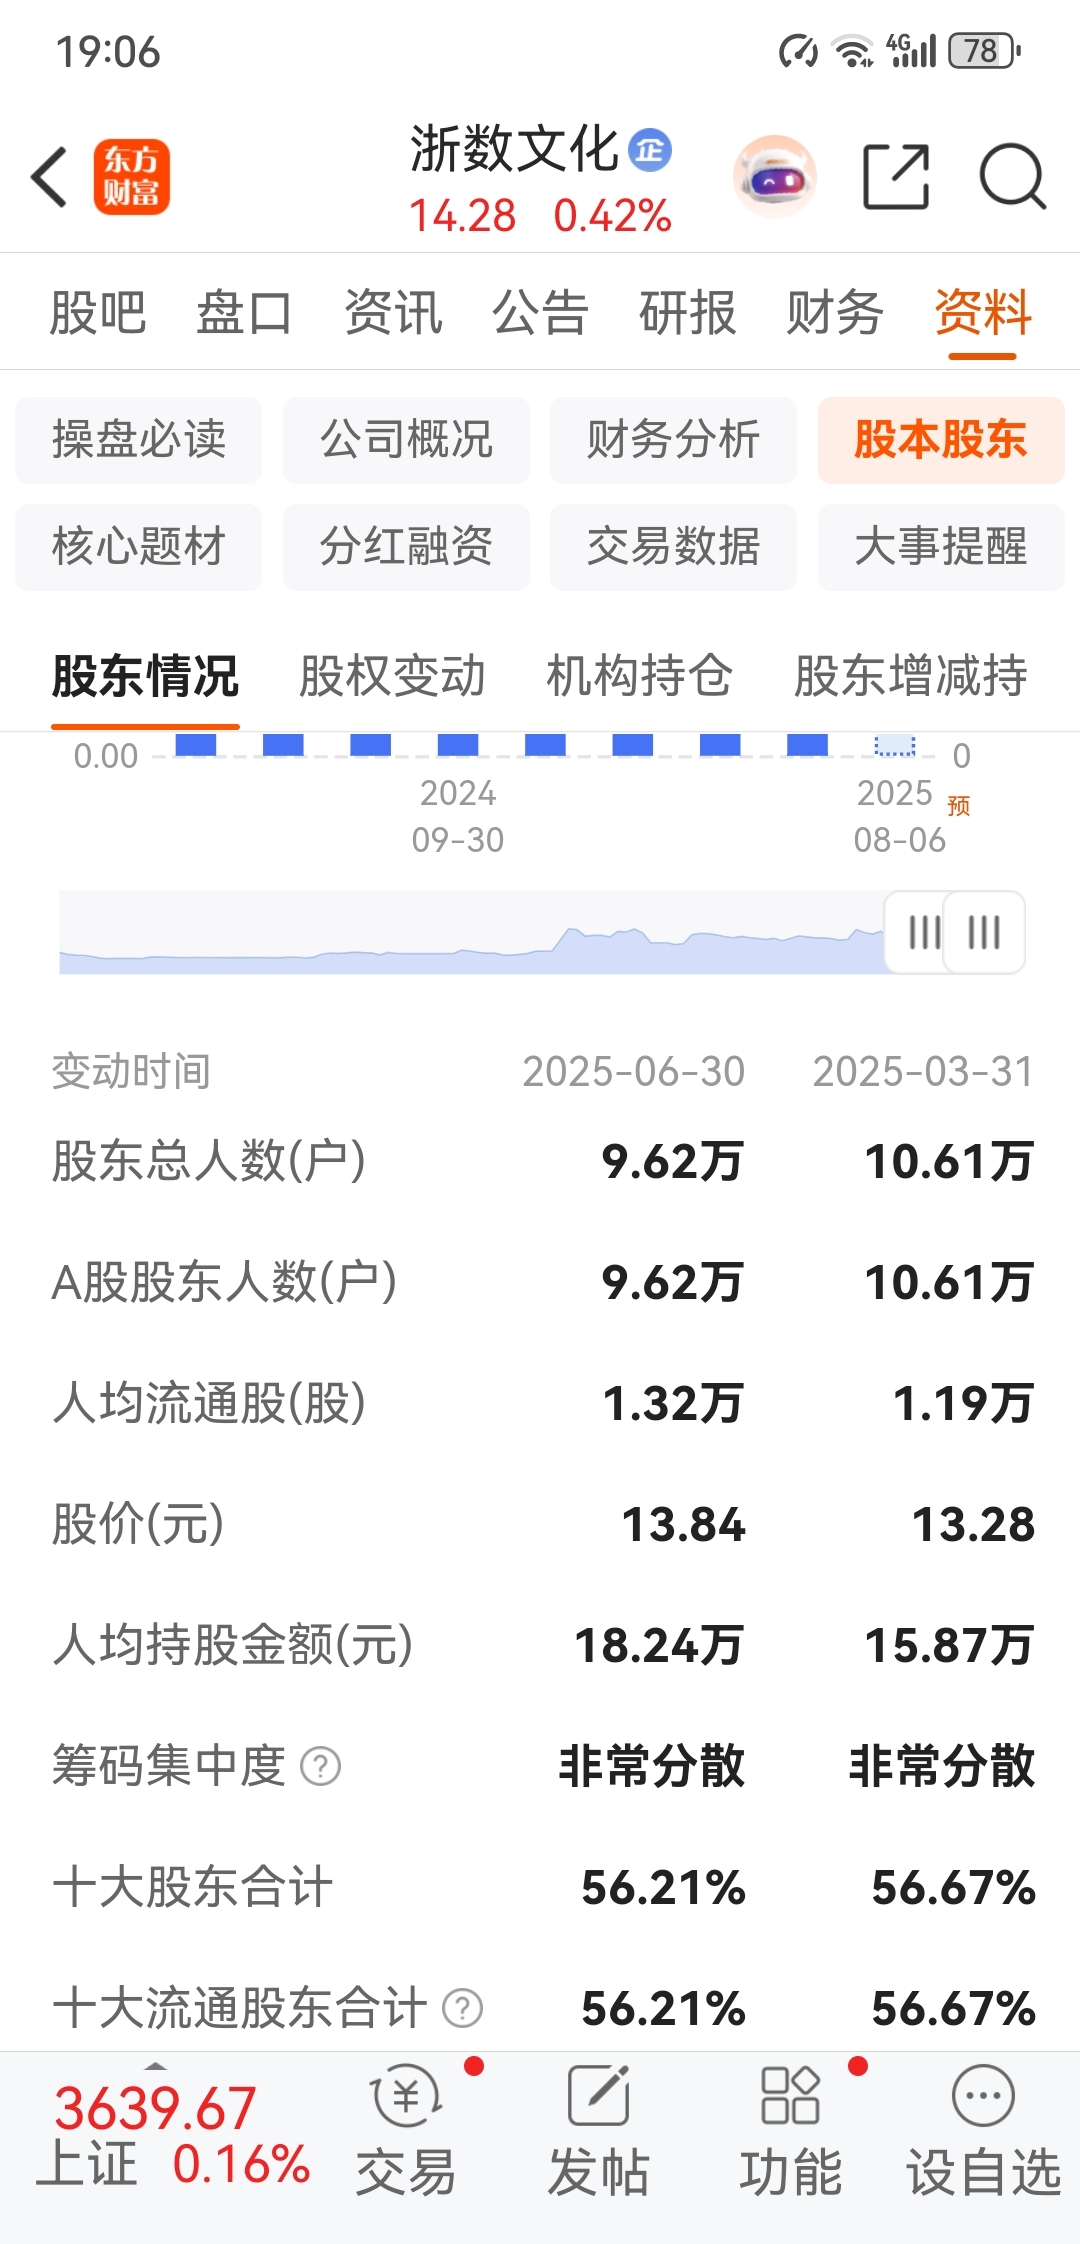Switch to the 股吧 tab
Viewport: 1080px width, 2244px height.
click(x=98, y=313)
